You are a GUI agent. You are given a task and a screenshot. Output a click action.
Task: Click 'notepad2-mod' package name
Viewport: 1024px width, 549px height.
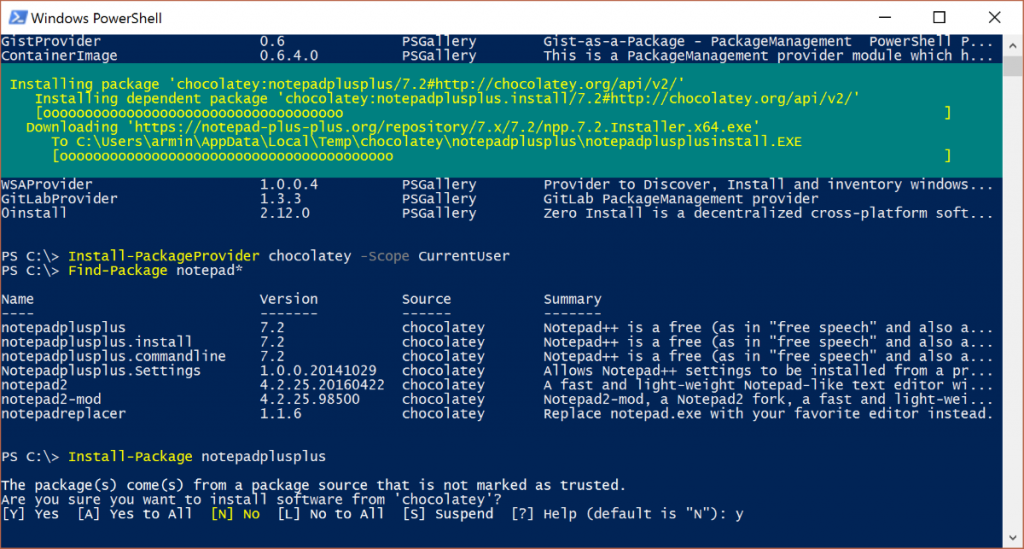coord(51,399)
